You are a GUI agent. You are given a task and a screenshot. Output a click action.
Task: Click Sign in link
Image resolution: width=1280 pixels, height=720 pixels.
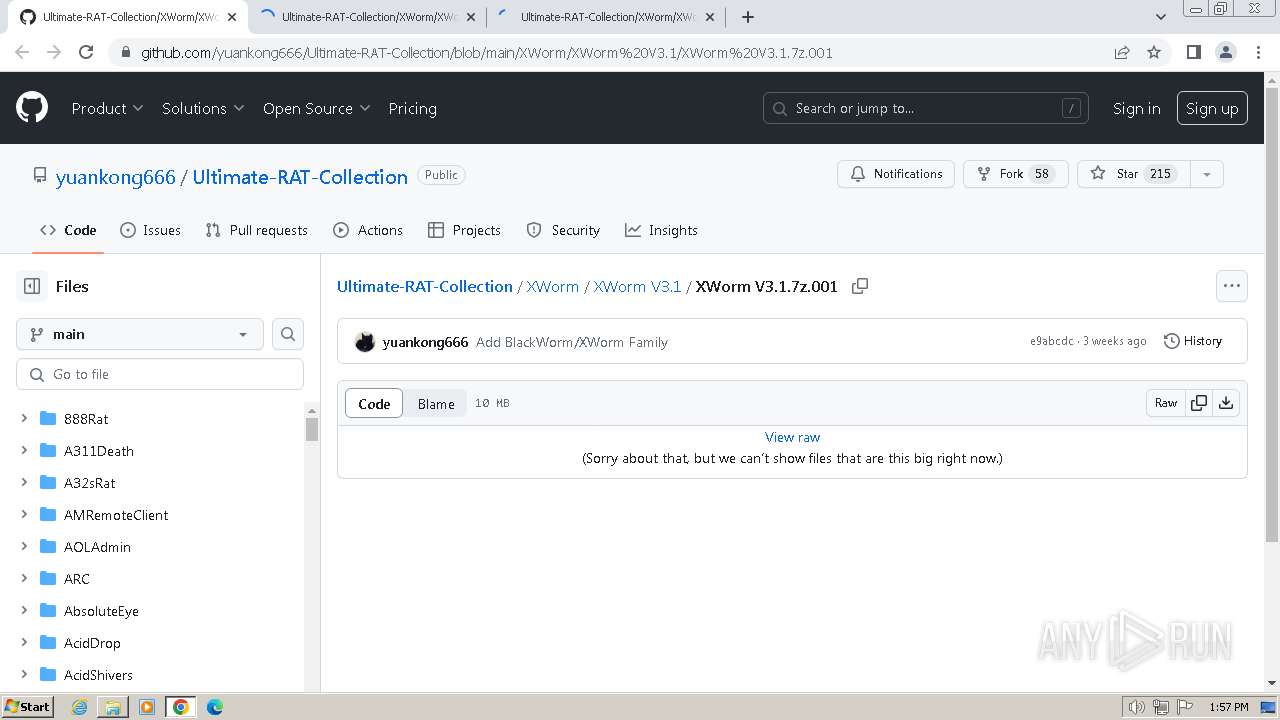coord(1137,108)
